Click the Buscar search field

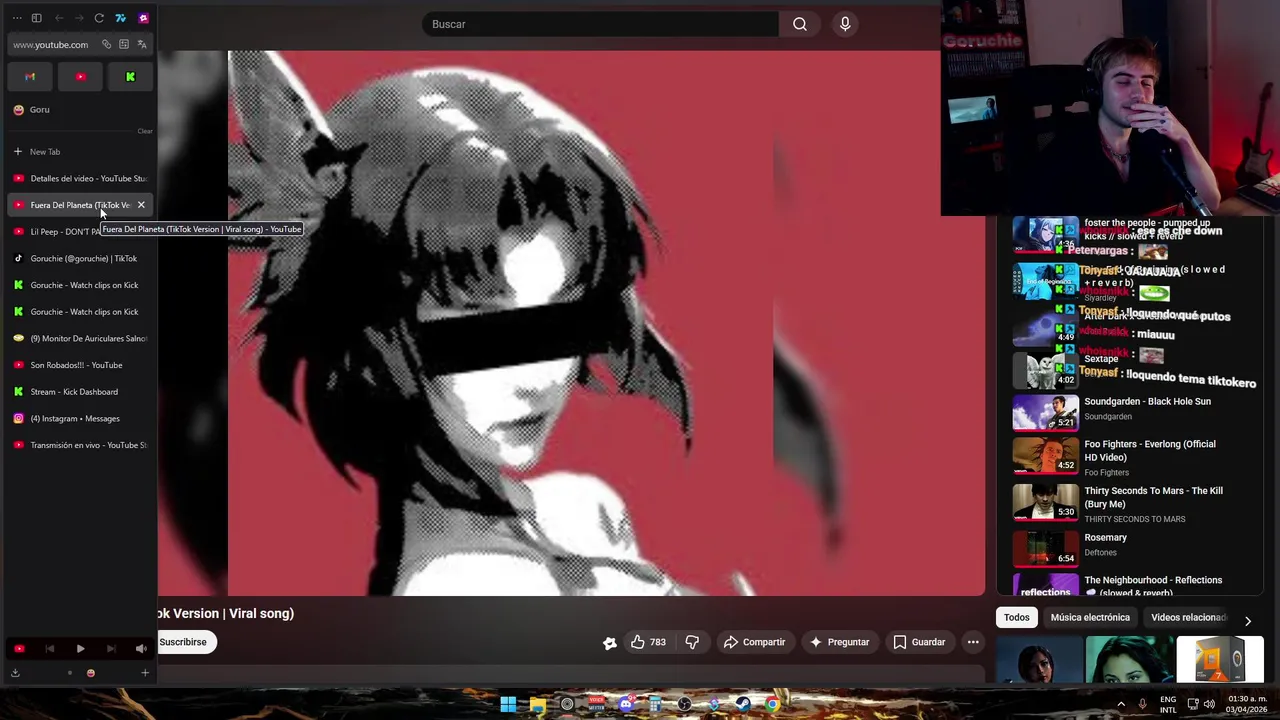[600, 24]
